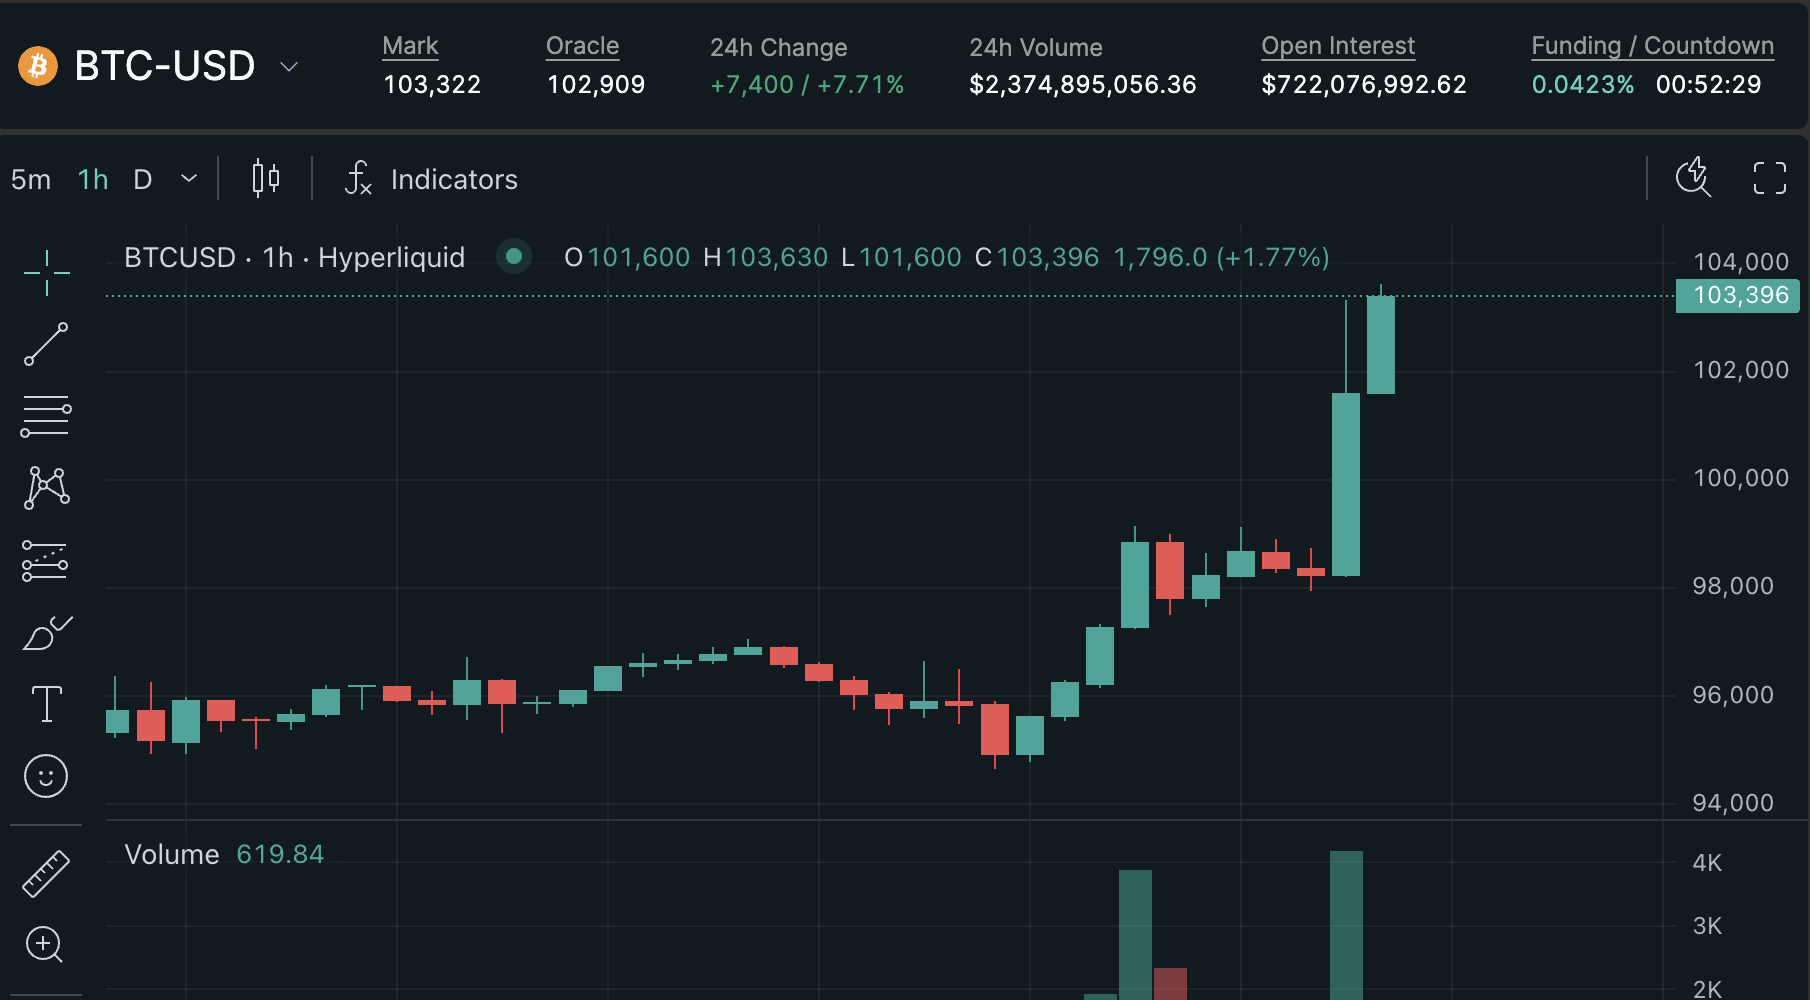Select the 5m timeframe

tap(31, 180)
